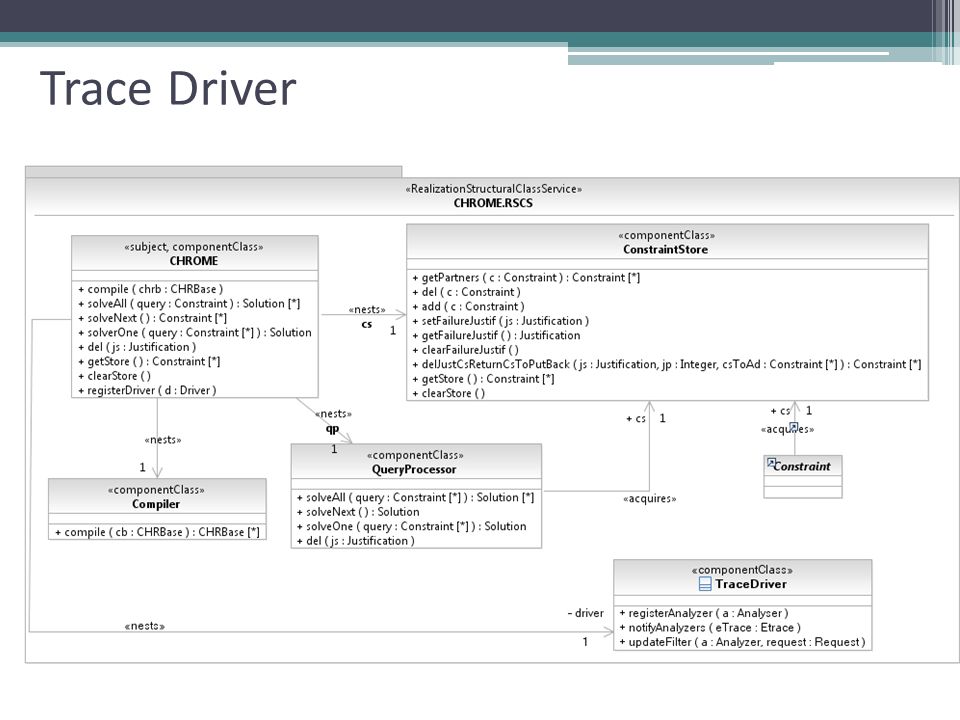The width and height of the screenshot is (960, 720).
Task: Click the Trace Driver slide title
Action: click(x=168, y=88)
